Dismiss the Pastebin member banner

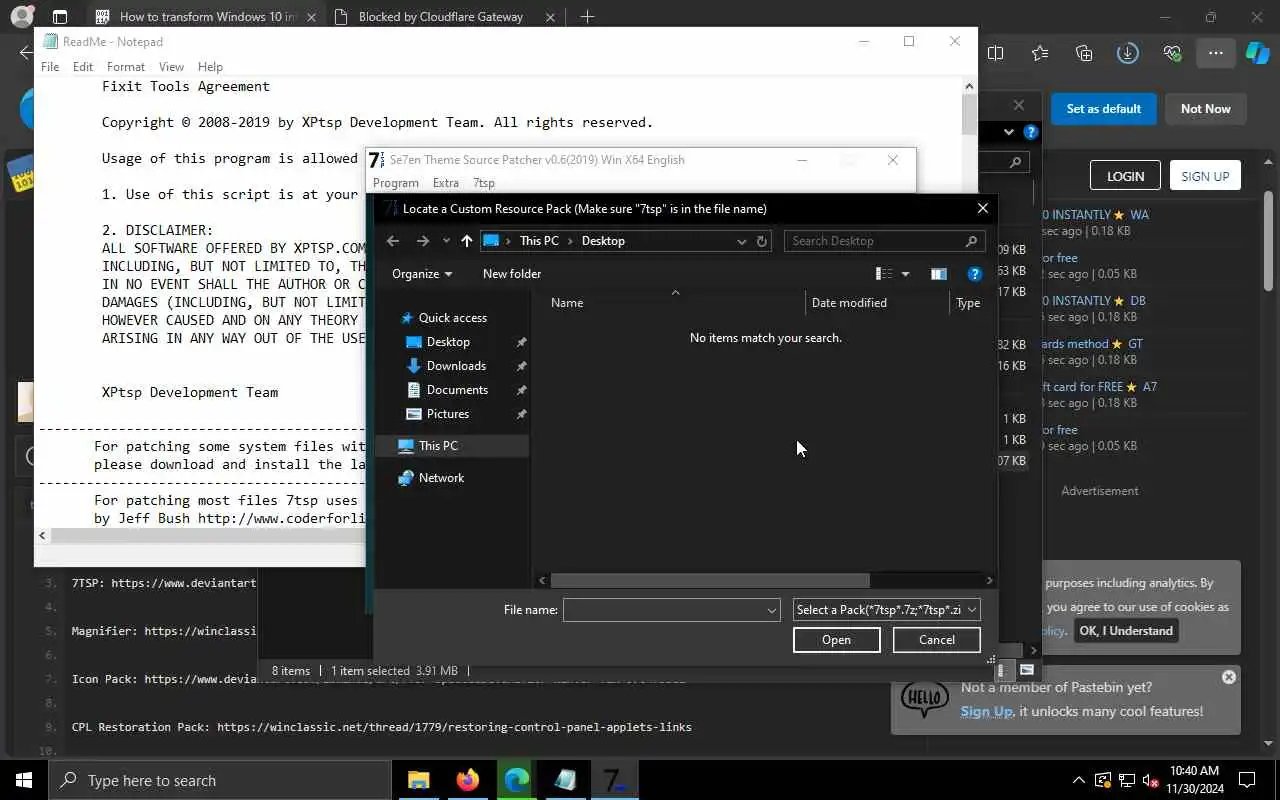click(x=1229, y=677)
